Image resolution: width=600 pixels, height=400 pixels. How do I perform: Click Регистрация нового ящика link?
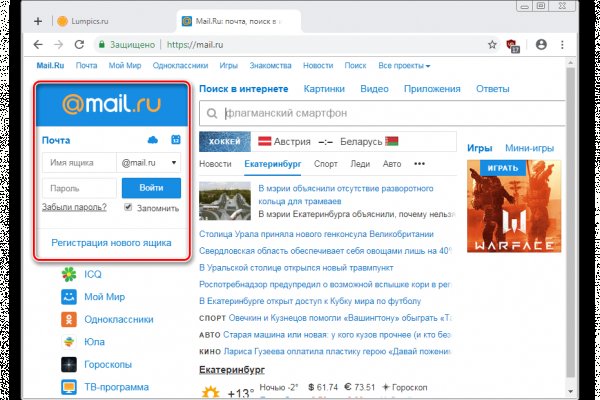(110, 243)
